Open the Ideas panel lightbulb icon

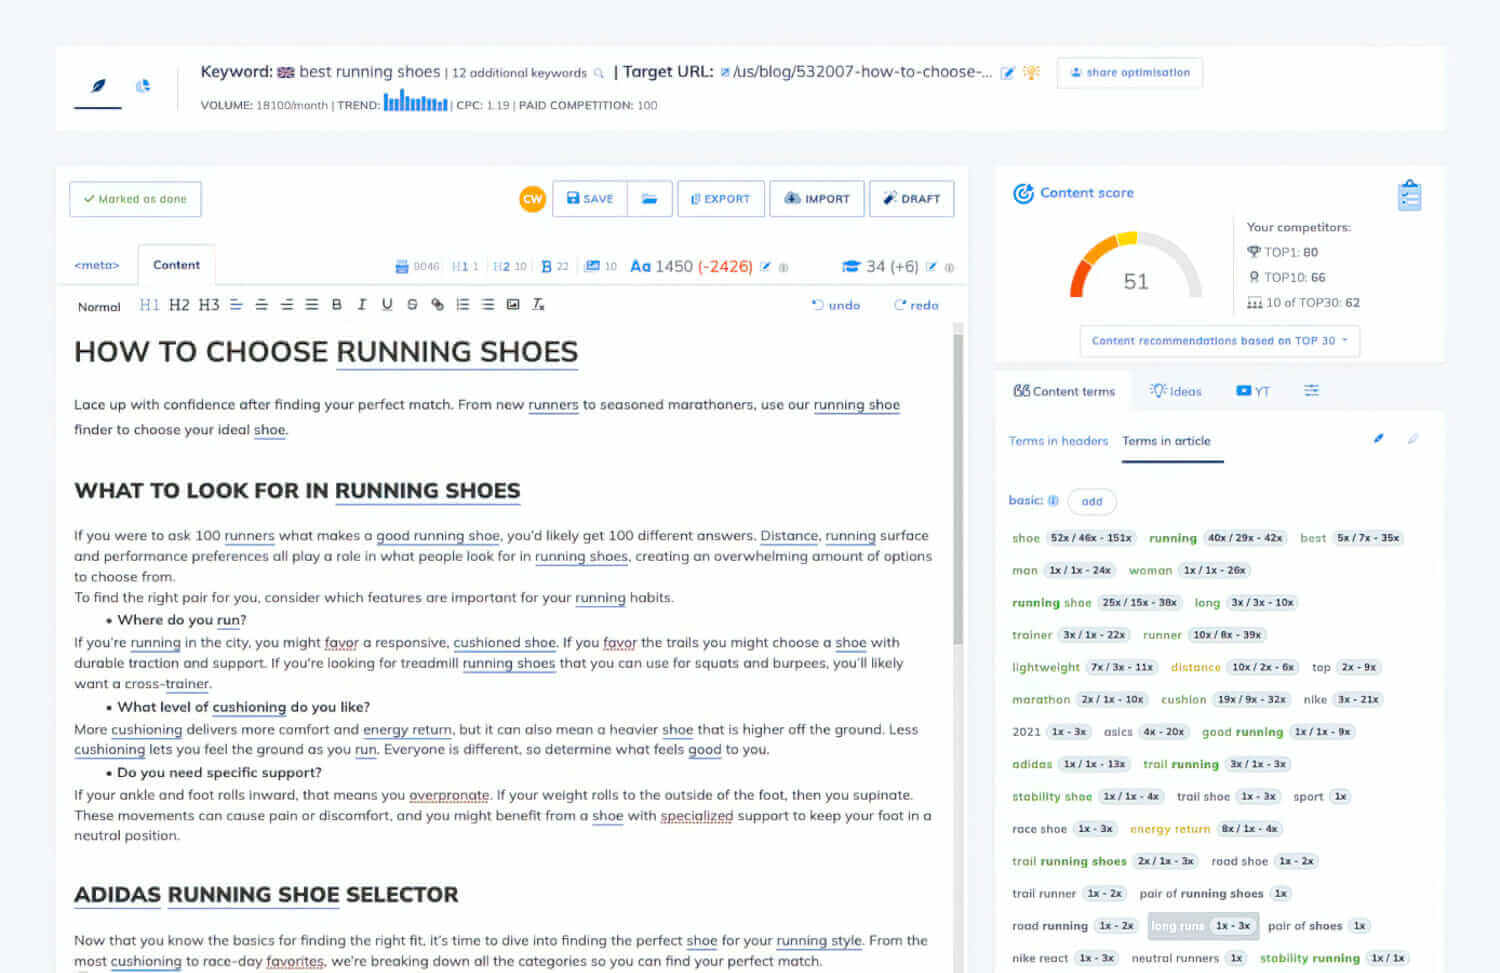coord(1175,391)
